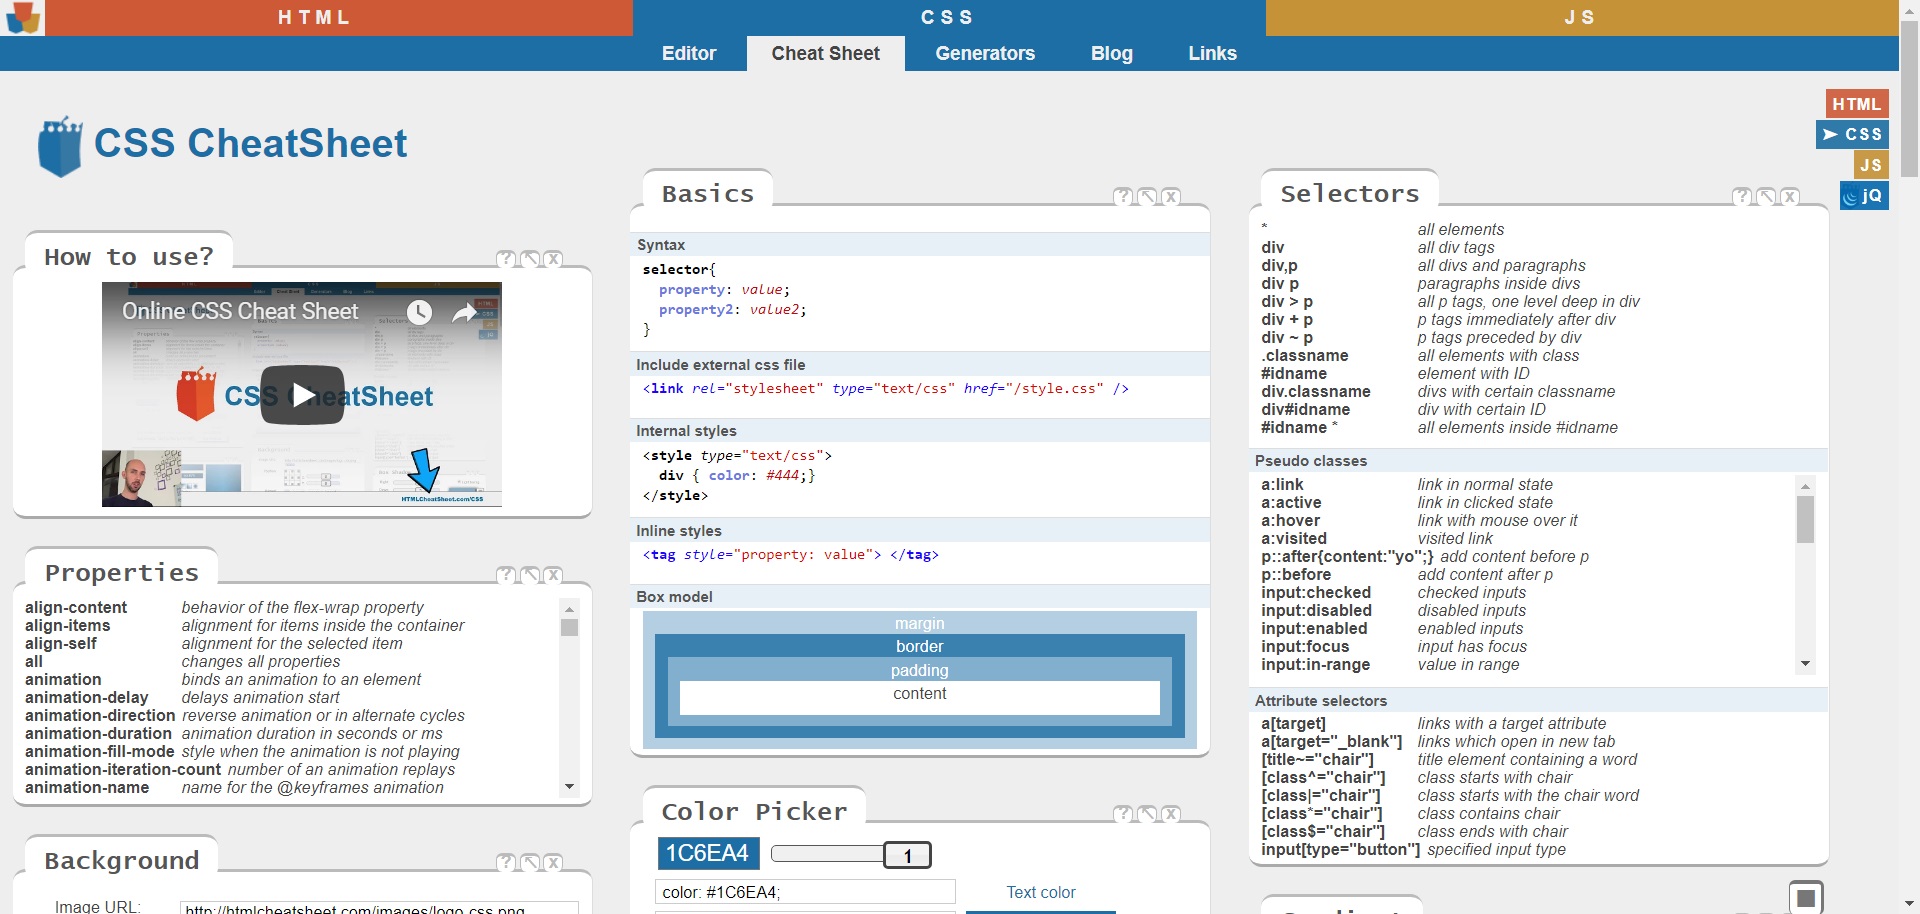The width and height of the screenshot is (1920, 914).
Task: Click the color code input field
Action: (x=805, y=892)
